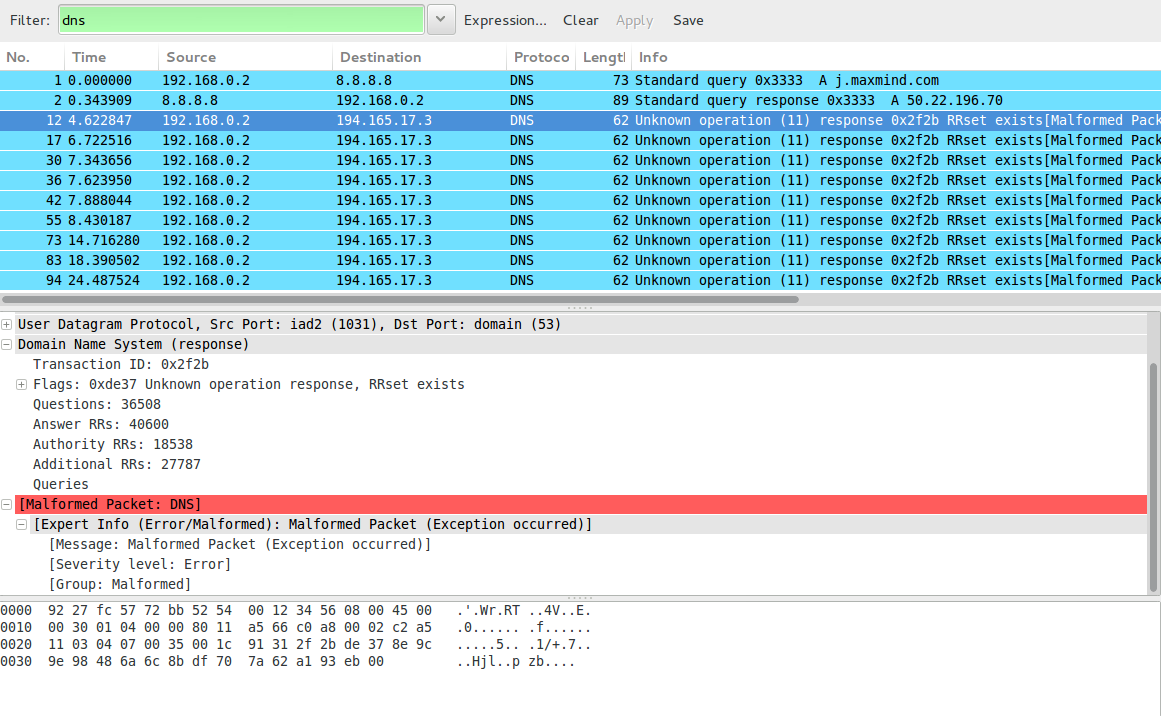This screenshot has width=1161, height=716.
Task: Click inside the dns filter input field
Action: pyautogui.click(x=240, y=19)
